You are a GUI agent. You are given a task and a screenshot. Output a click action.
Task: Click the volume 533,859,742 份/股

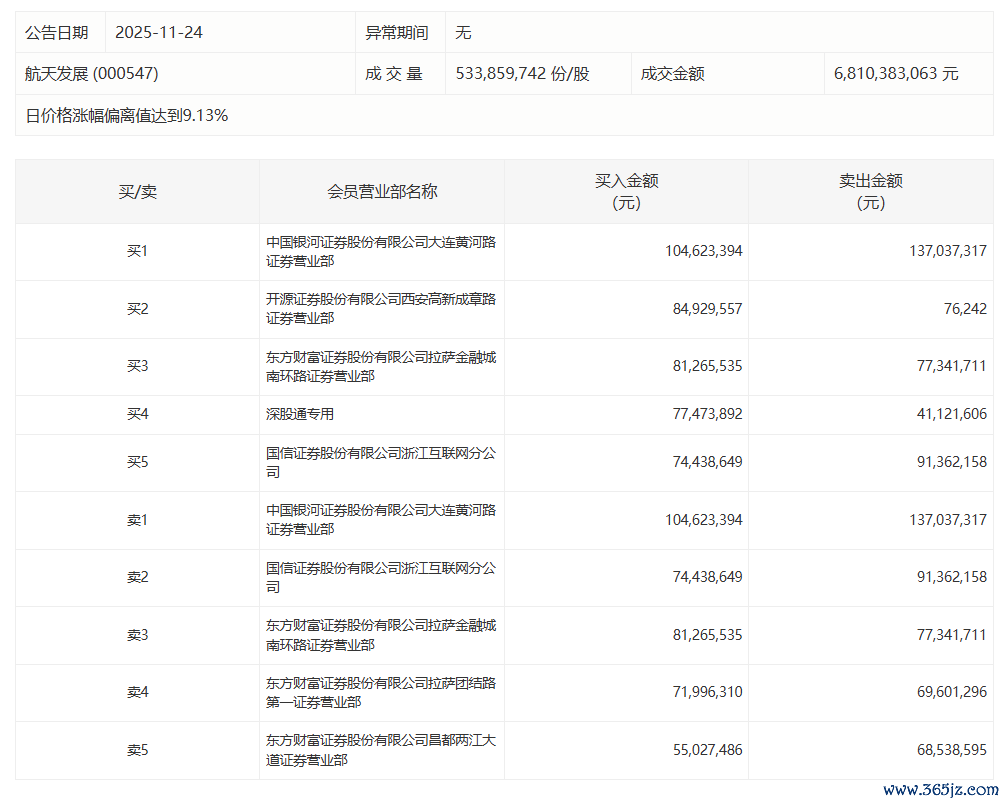pos(522,74)
